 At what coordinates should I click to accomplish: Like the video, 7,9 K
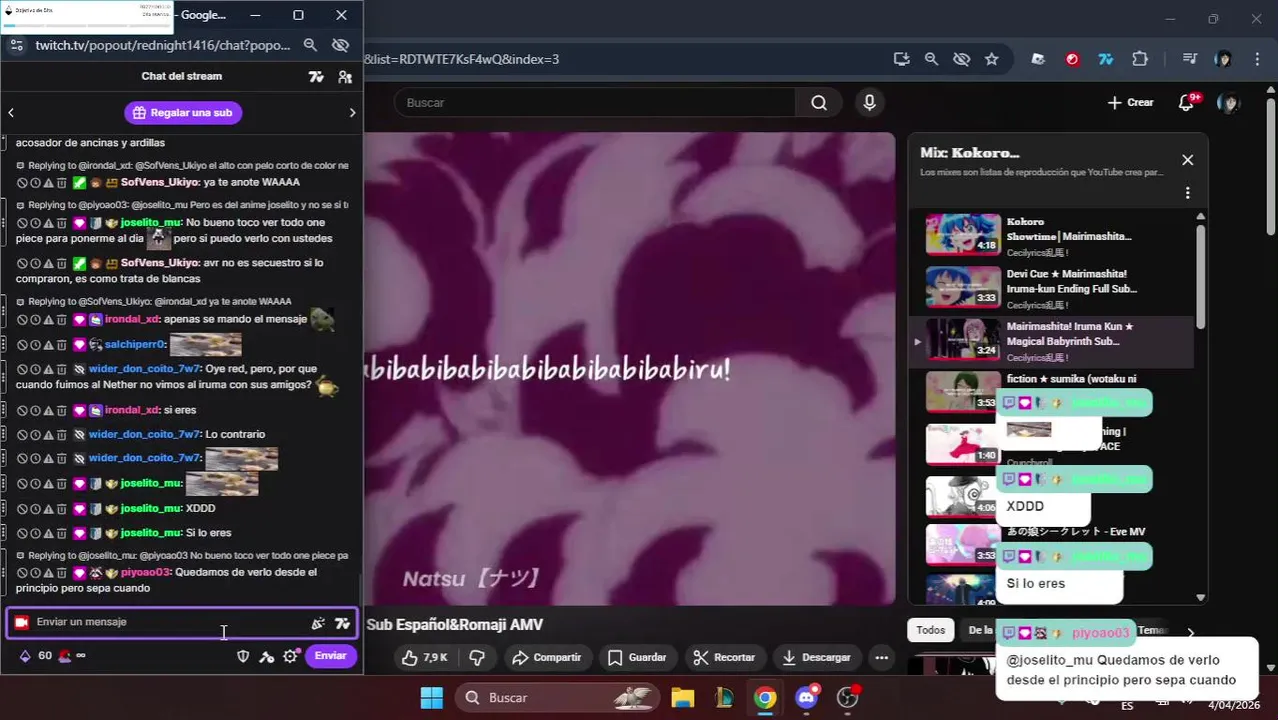coord(425,658)
